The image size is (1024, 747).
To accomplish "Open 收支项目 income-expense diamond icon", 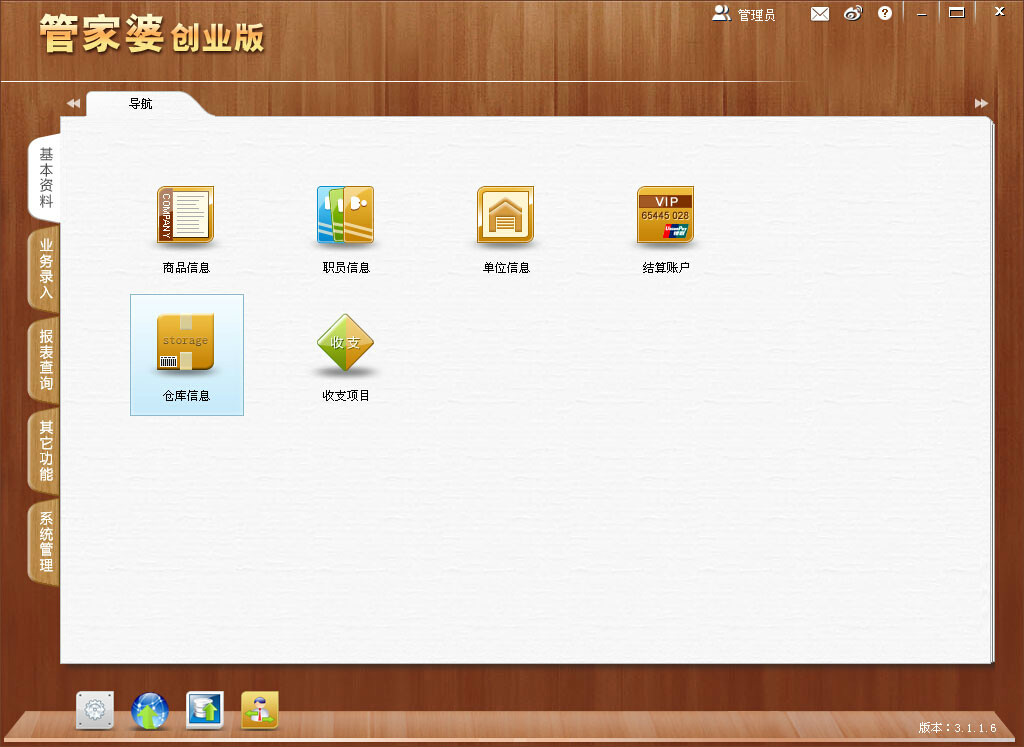I will click(x=345, y=344).
